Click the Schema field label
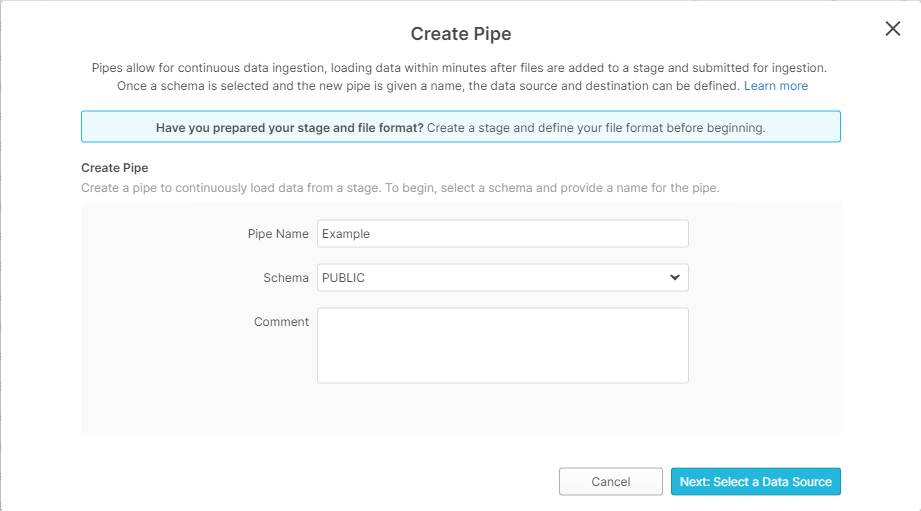 click(x=285, y=278)
